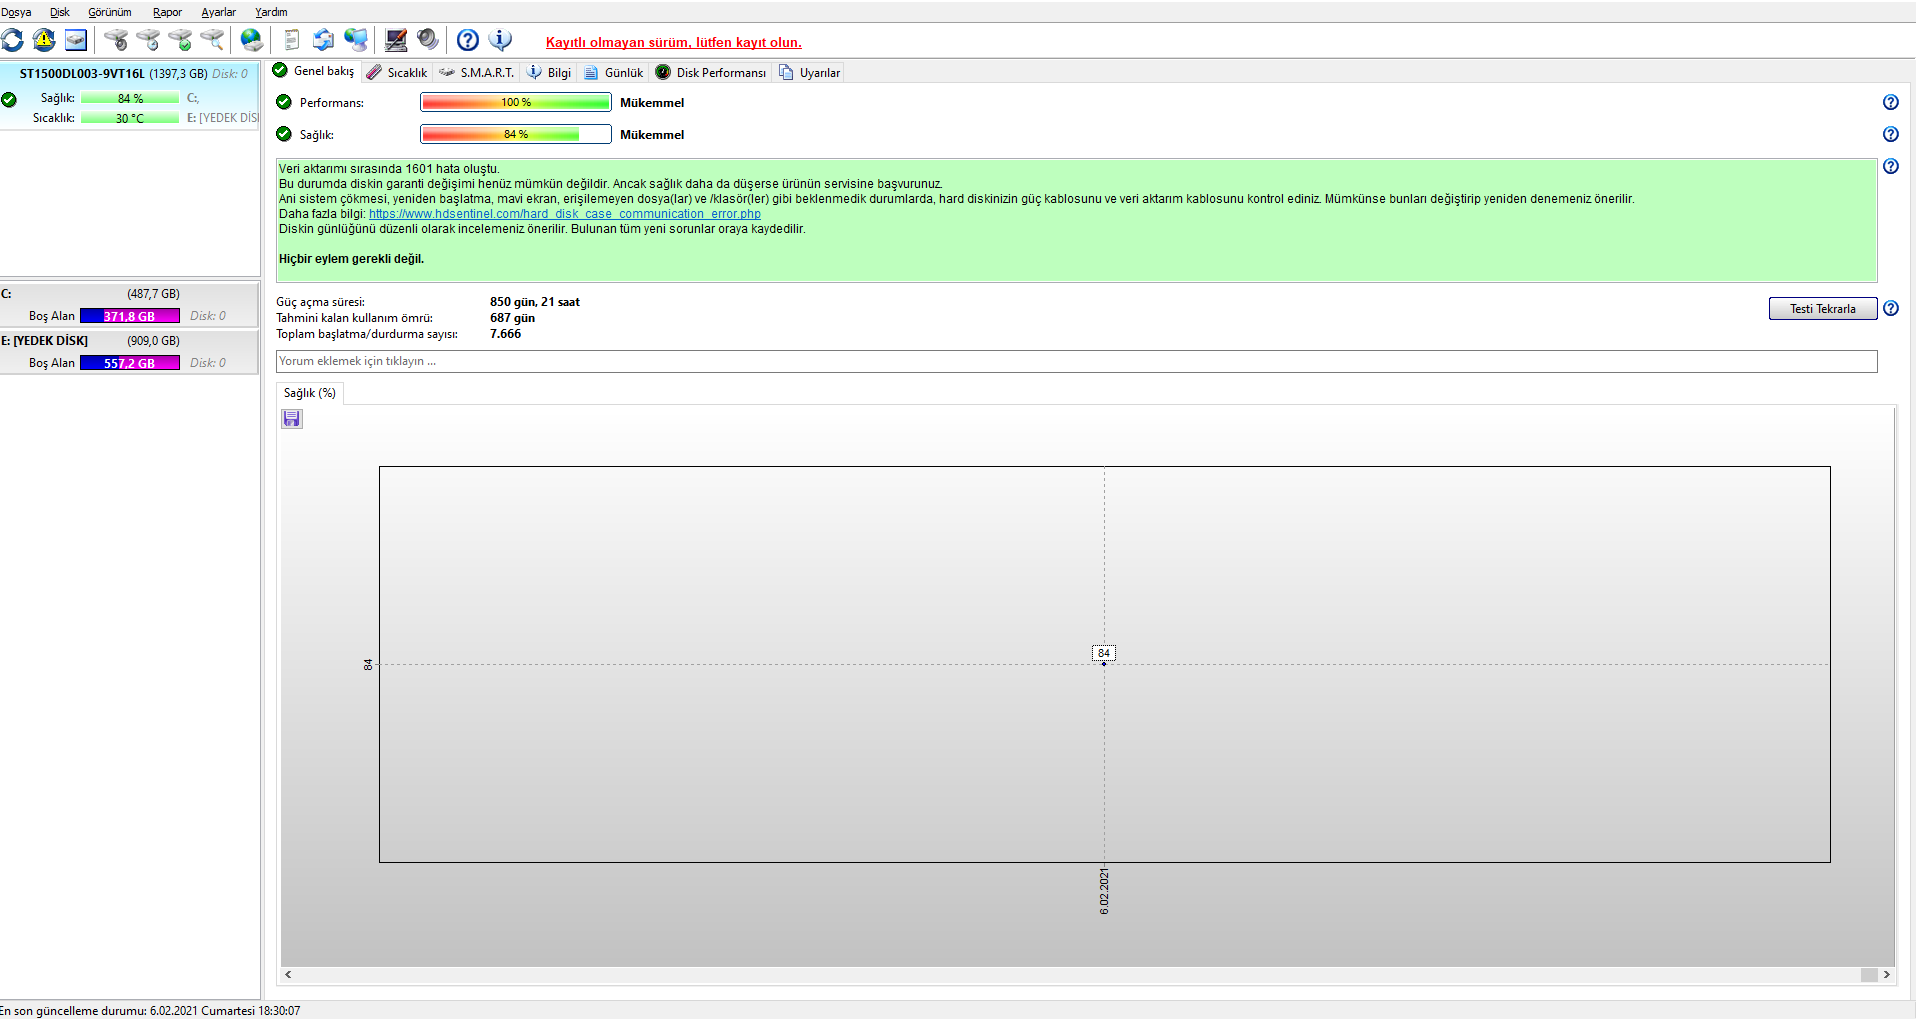Viewport: 1916px width, 1019px height.
Task: Click the estimated remaining lifetime '687 gün'
Action: (x=513, y=318)
